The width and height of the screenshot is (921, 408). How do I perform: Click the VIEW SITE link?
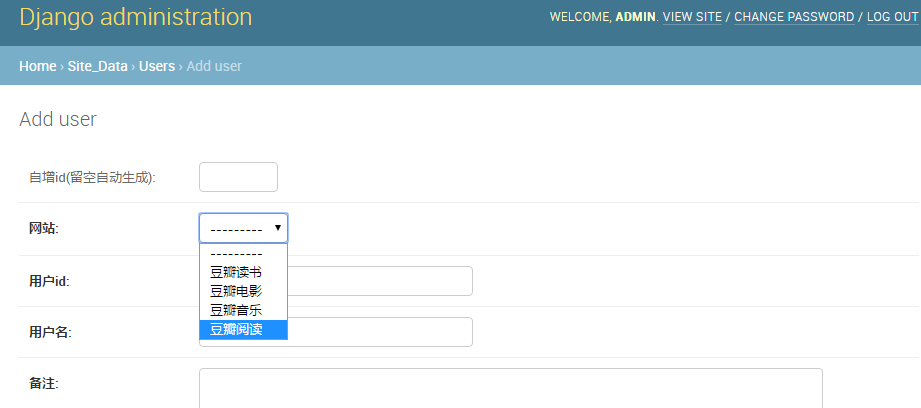[692, 17]
